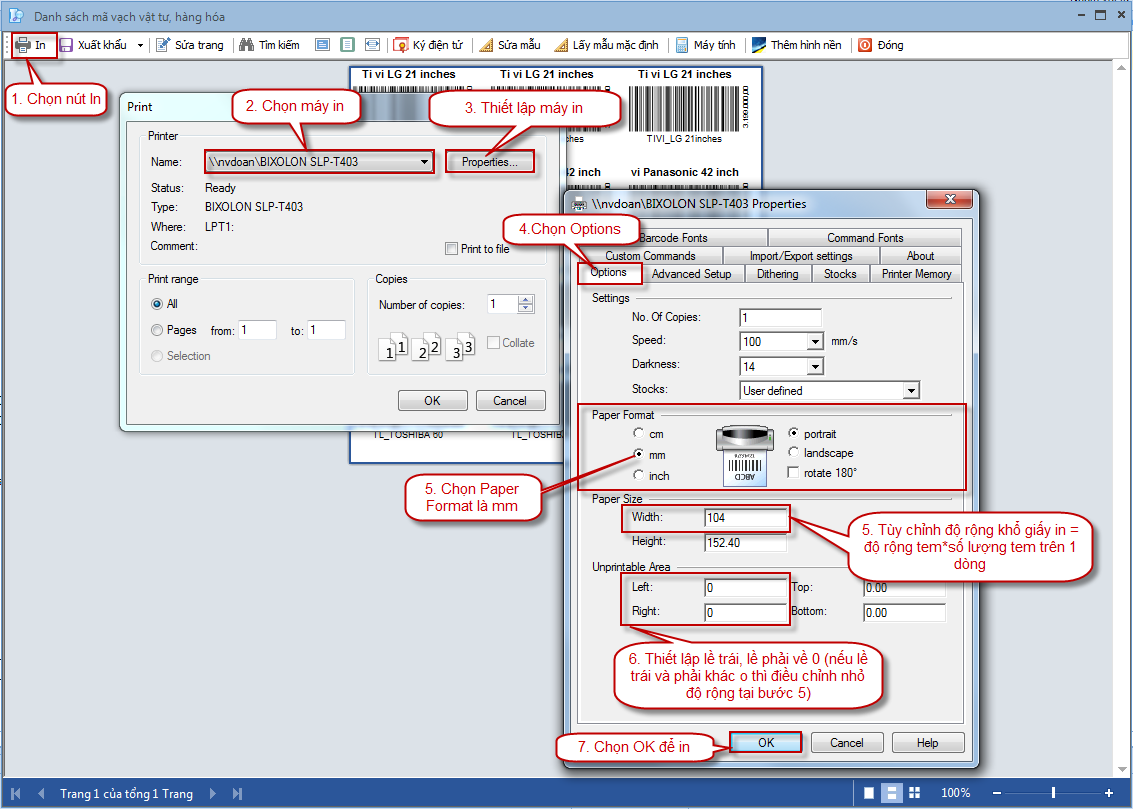Open the Stocks User defined dropdown
This screenshot has height=811, width=1134.
pyautogui.click(x=910, y=390)
